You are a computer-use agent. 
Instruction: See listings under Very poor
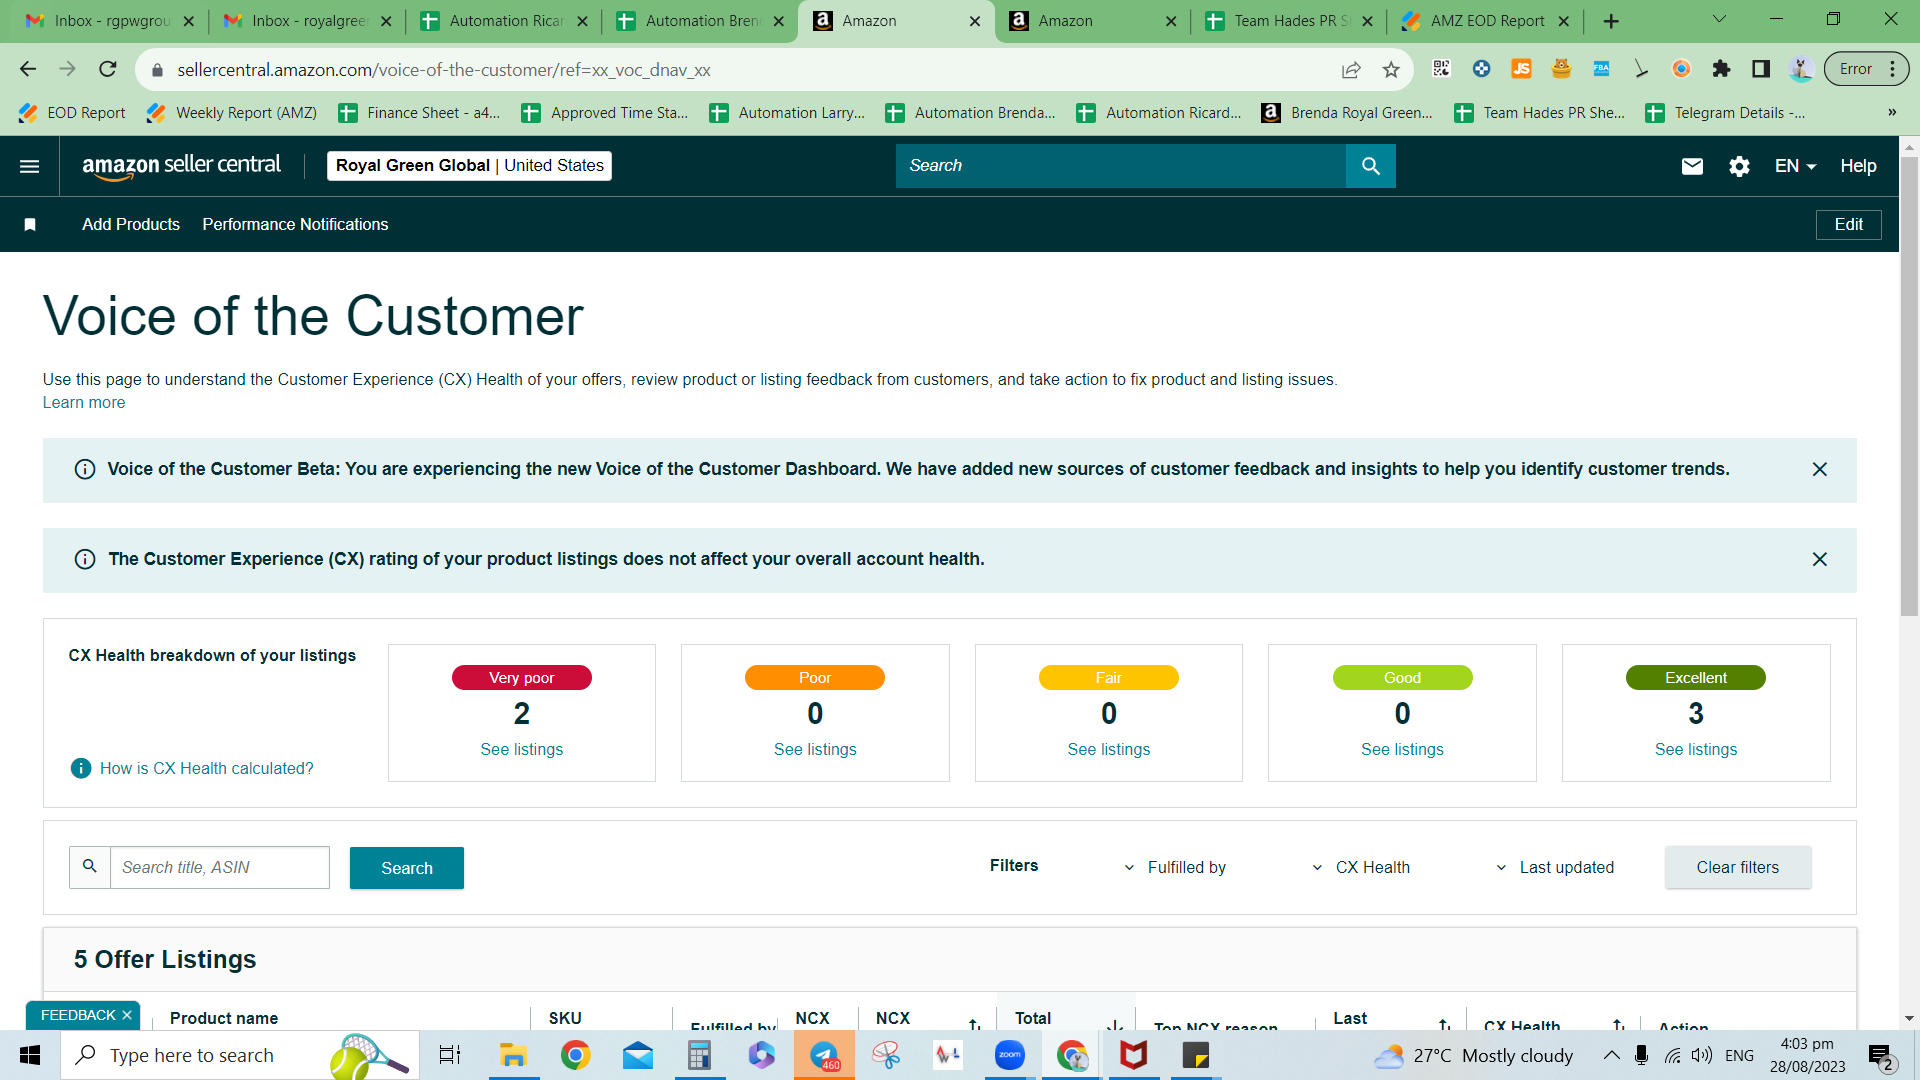(521, 750)
